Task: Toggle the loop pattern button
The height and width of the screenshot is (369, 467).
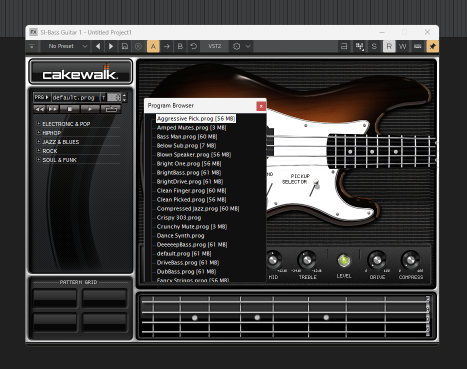Action: (111, 109)
